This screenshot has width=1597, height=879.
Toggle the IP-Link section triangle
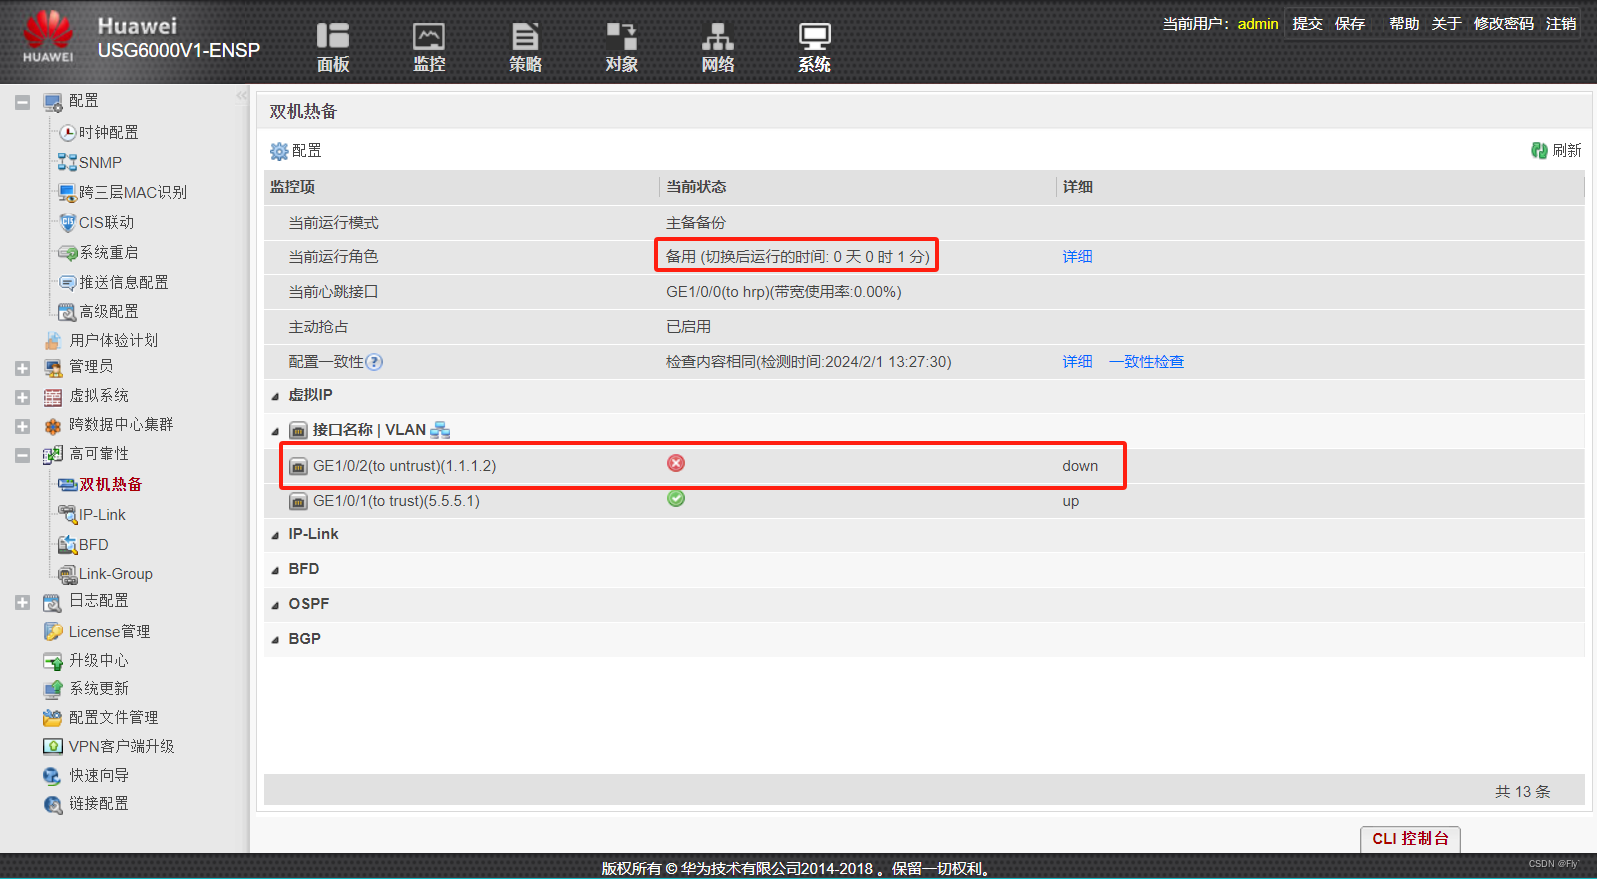click(x=275, y=536)
